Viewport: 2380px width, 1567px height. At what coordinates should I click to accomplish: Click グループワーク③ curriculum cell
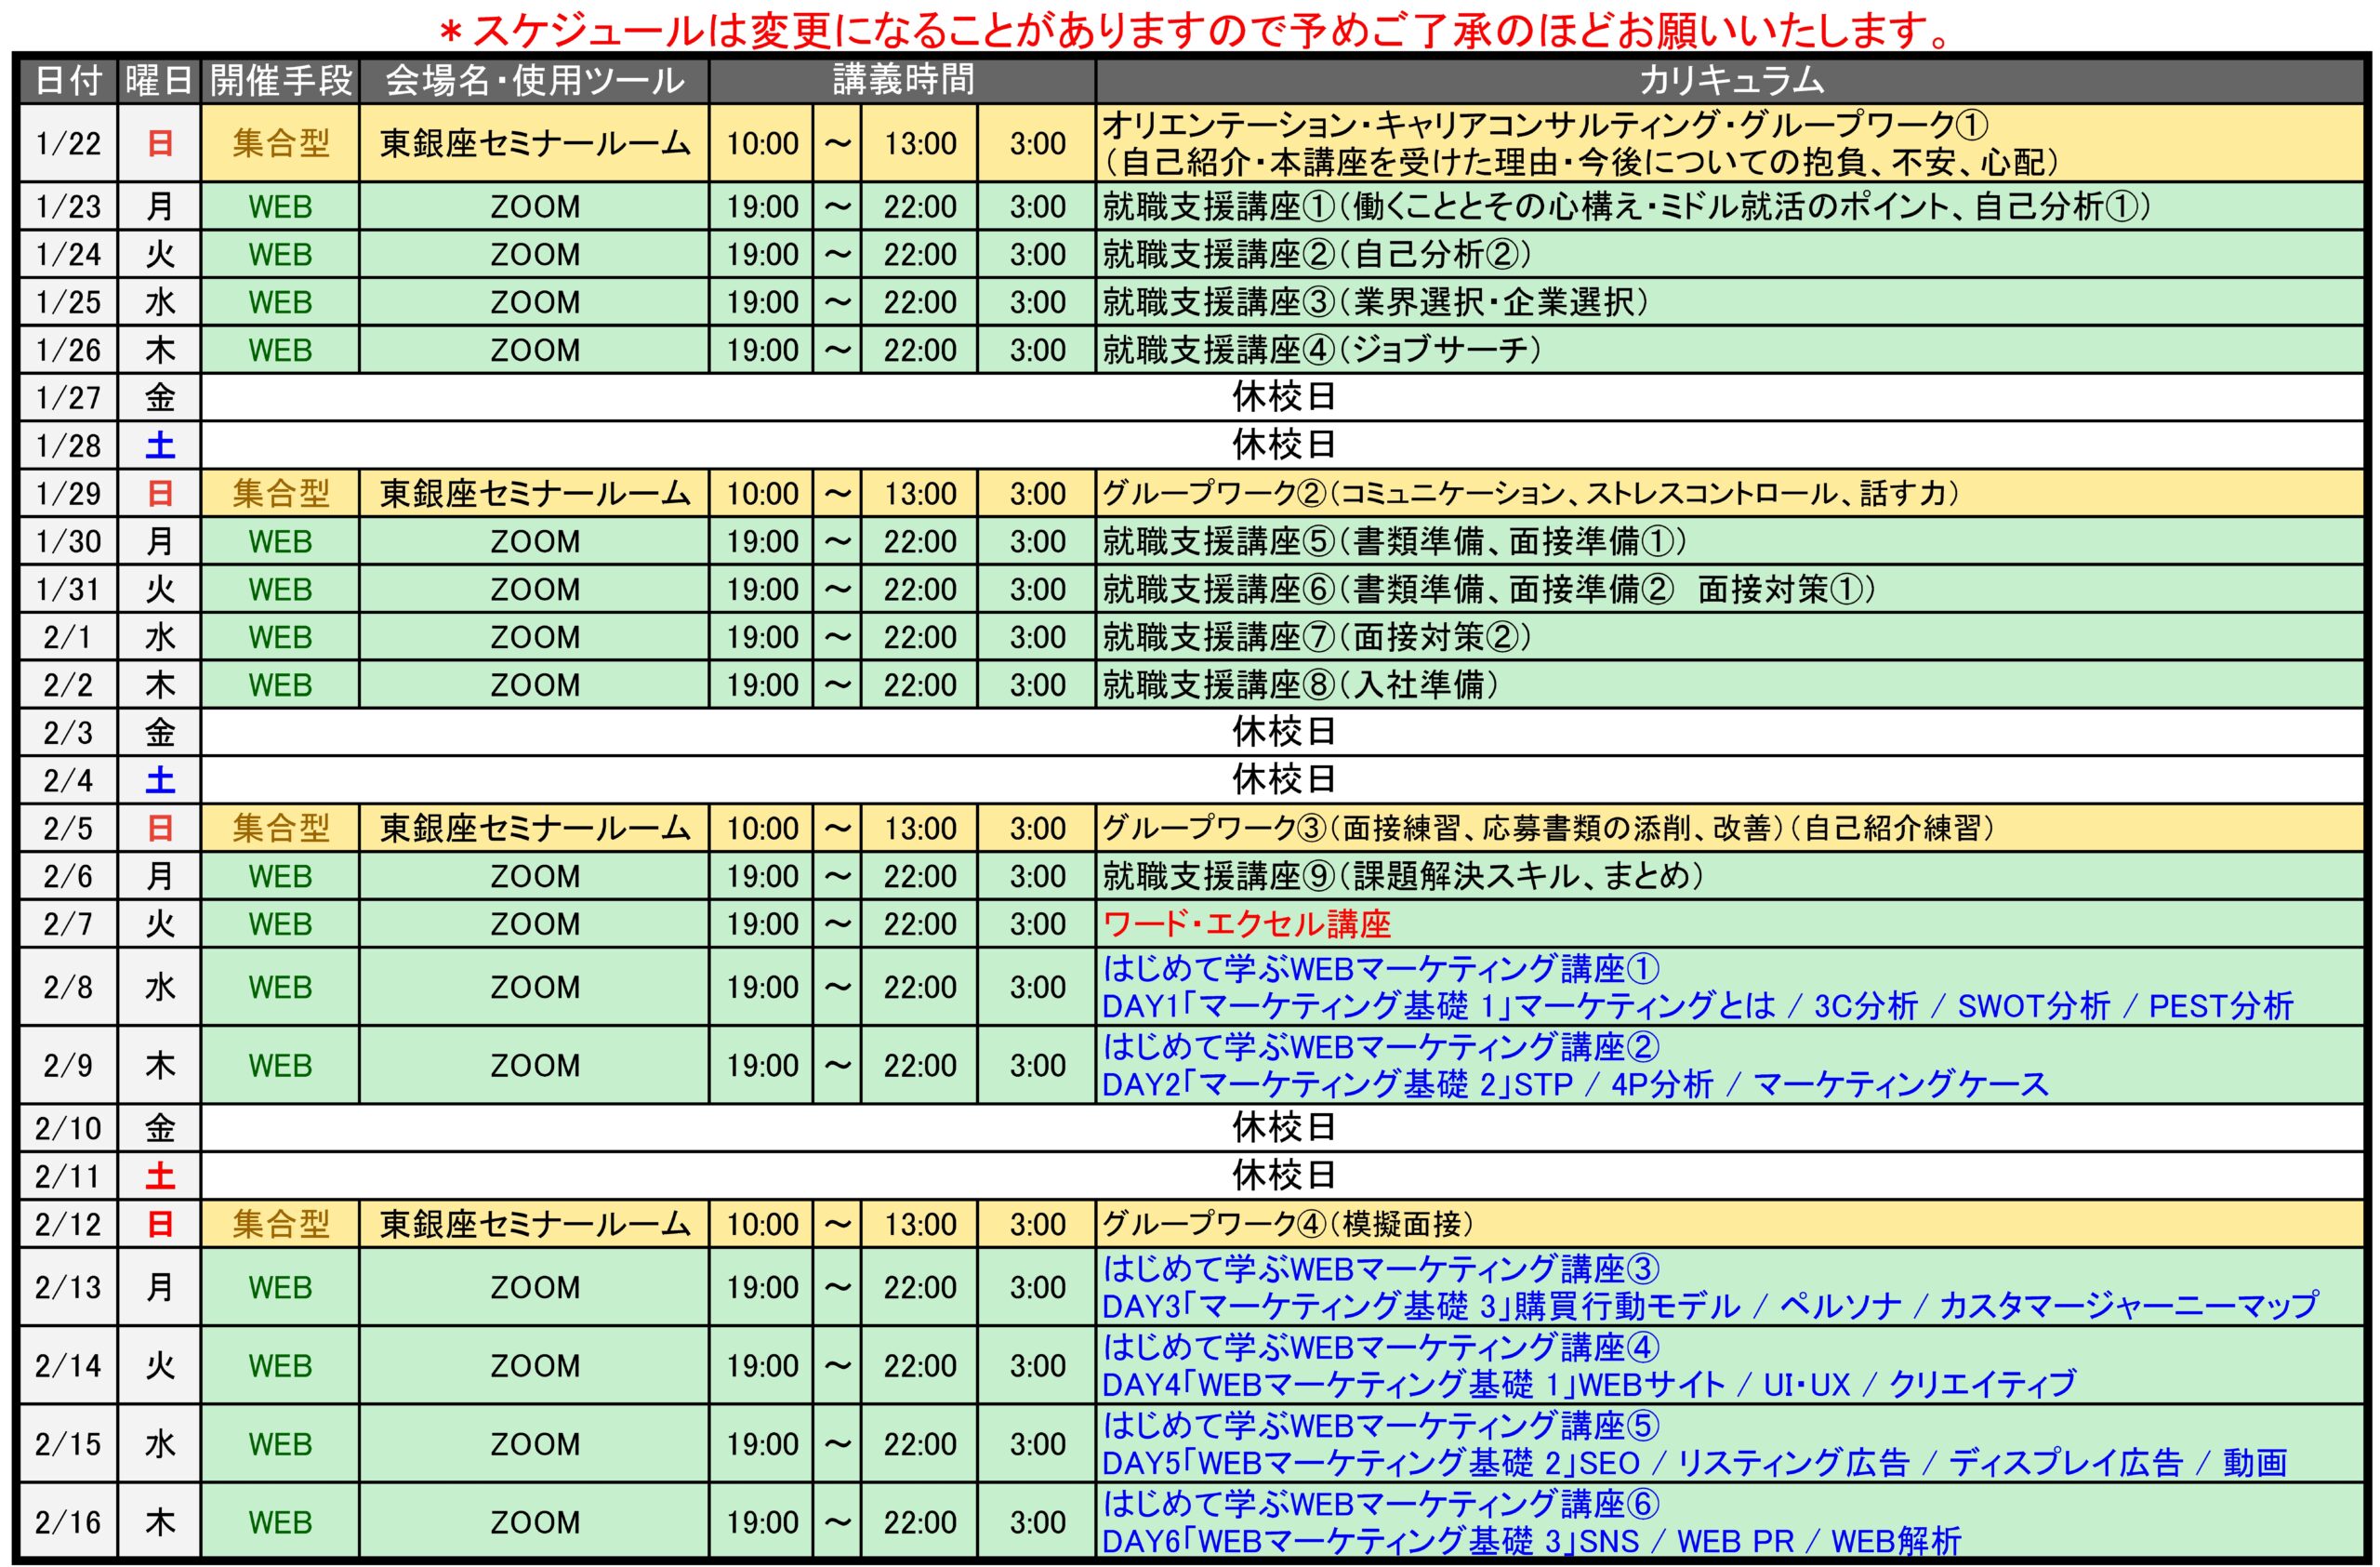(x=1731, y=828)
